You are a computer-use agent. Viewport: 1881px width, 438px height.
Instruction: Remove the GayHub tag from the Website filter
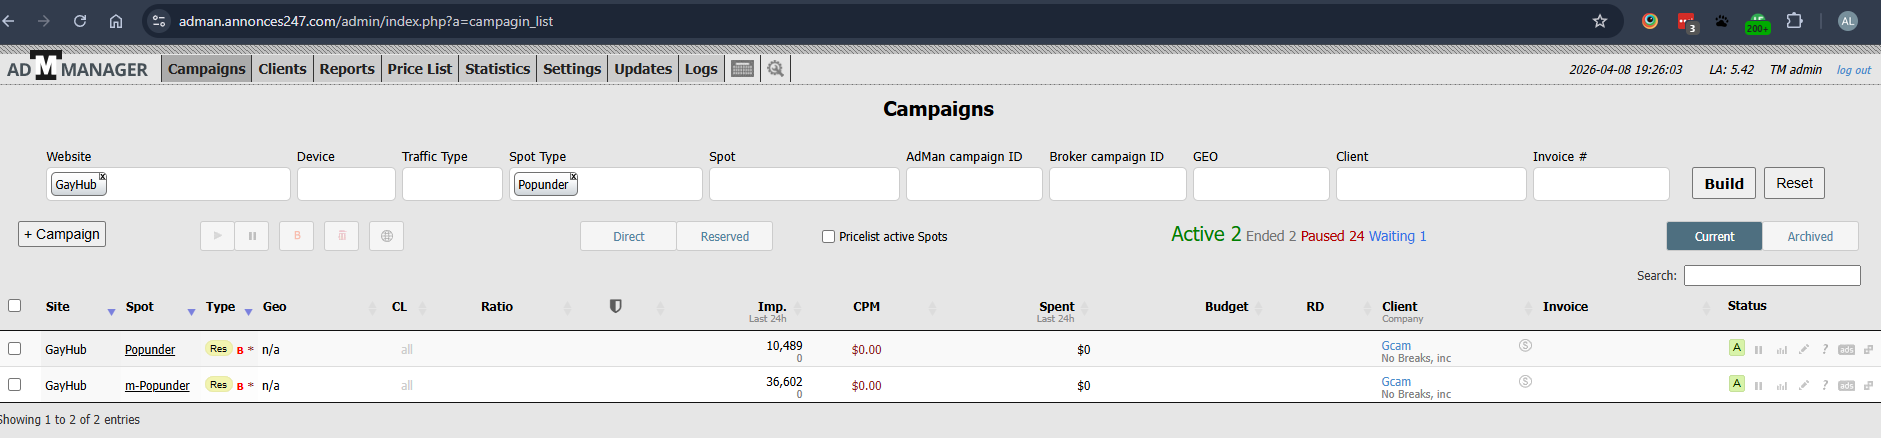(102, 177)
